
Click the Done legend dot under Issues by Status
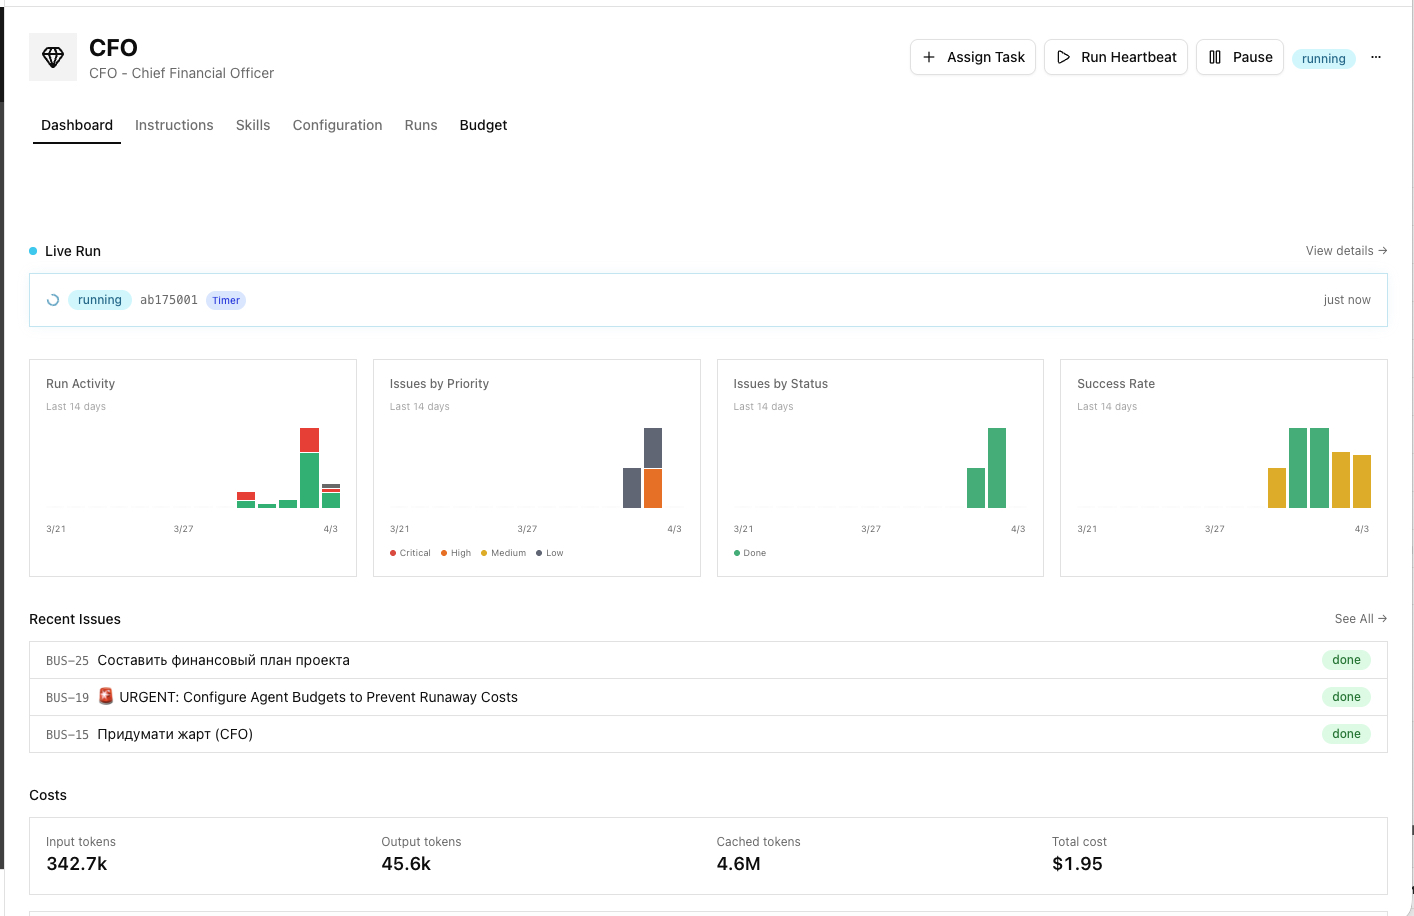[x=735, y=553]
